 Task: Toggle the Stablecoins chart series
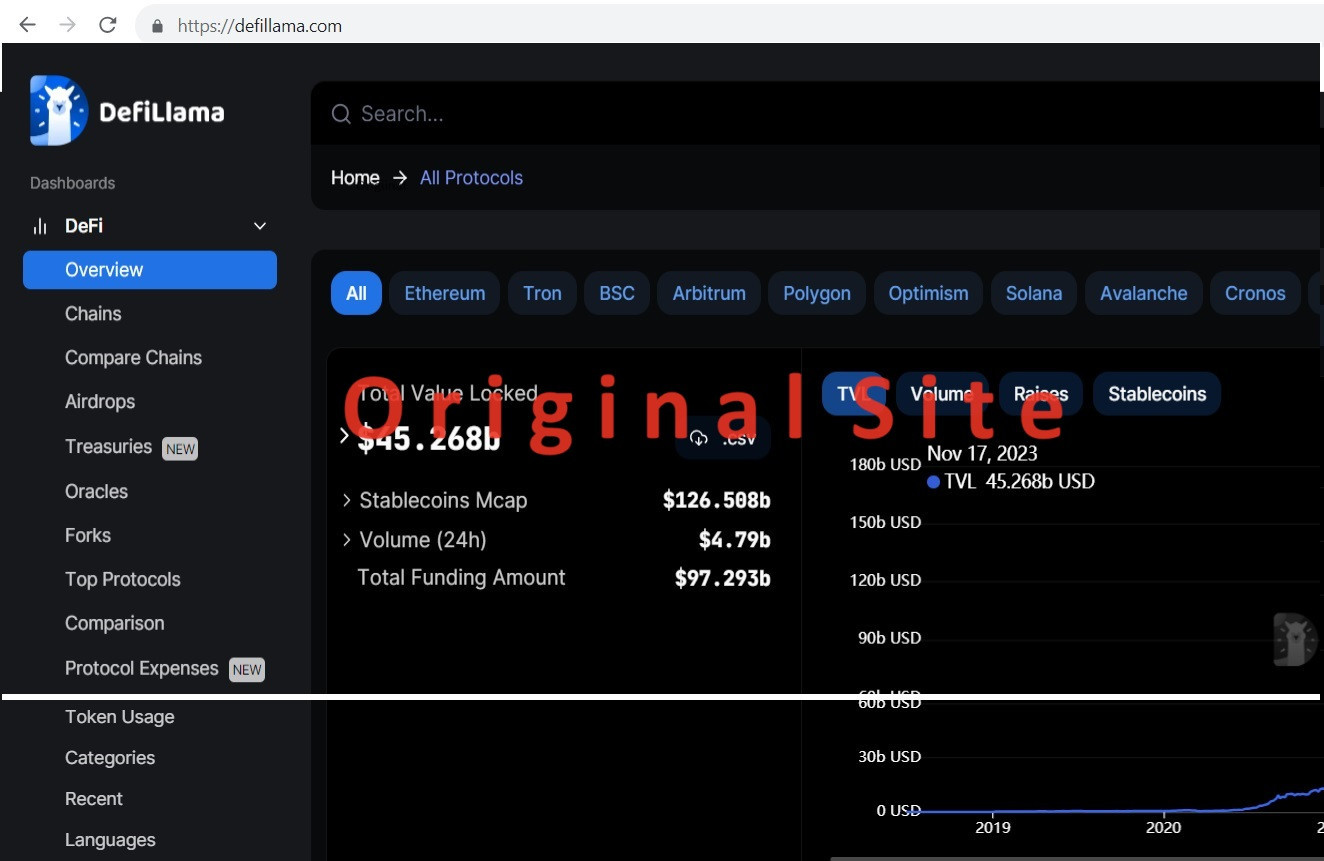1157,394
